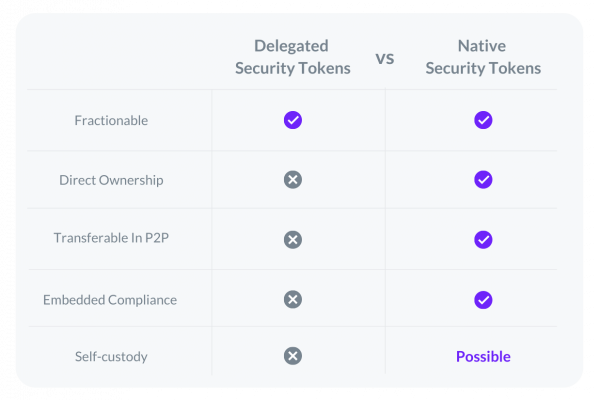Select the 'Delegated Security Tokens' column header

coord(293,57)
